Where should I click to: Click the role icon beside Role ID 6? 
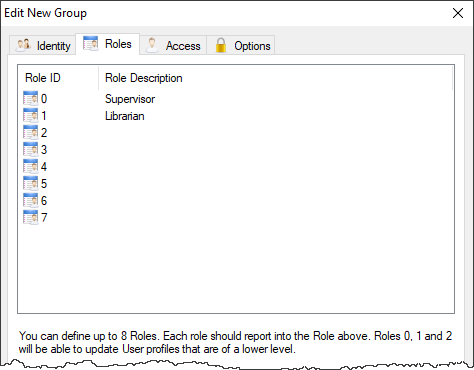[31, 201]
